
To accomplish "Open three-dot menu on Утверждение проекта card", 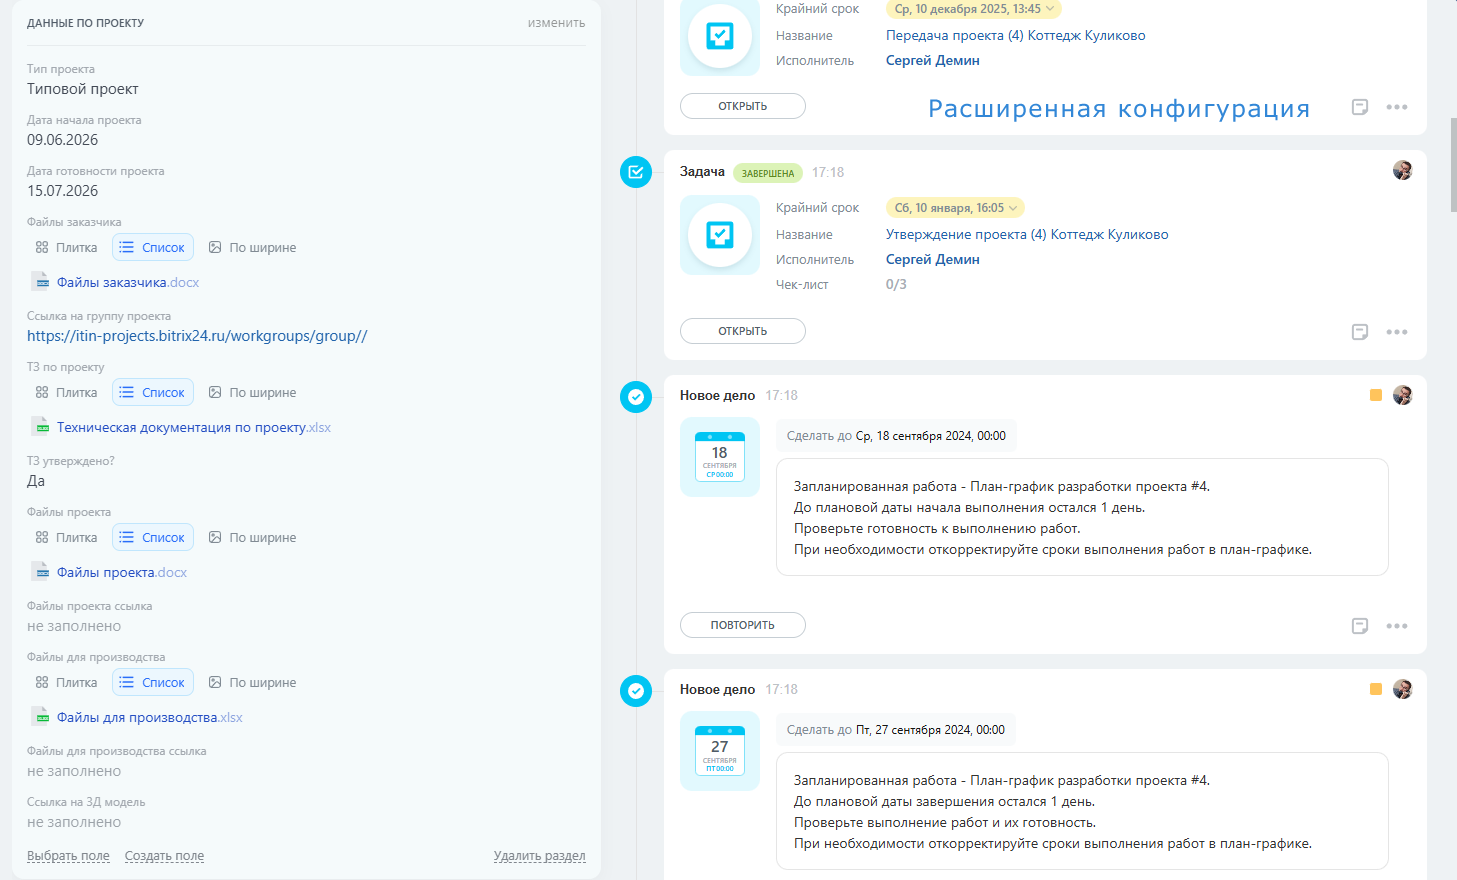I will point(1397,332).
